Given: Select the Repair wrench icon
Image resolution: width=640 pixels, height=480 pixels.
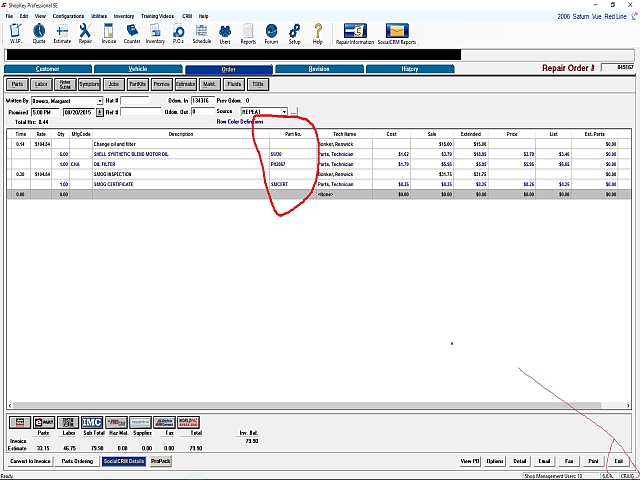Looking at the screenshot, I should pyautogui.click(x=85, y=33).
